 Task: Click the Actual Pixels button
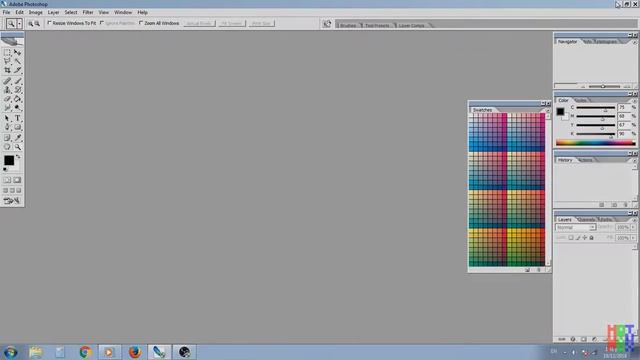pos(200,23)
